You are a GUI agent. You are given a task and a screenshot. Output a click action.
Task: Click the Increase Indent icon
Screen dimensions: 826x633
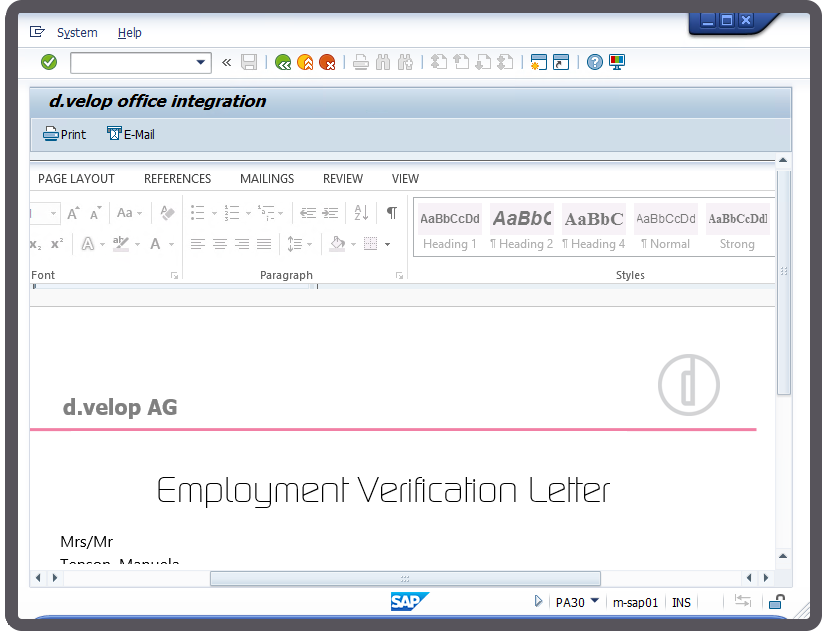coord(330,213)
